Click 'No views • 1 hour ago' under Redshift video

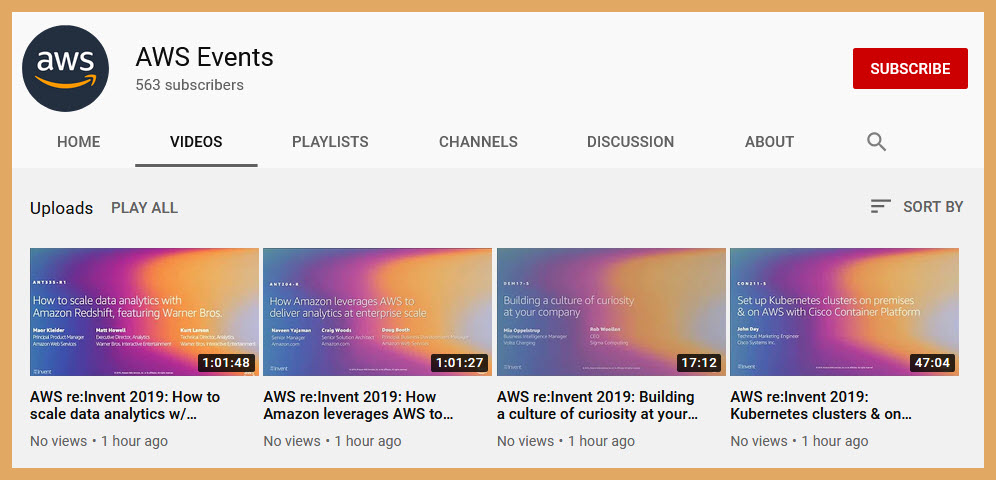pos(99,441)
